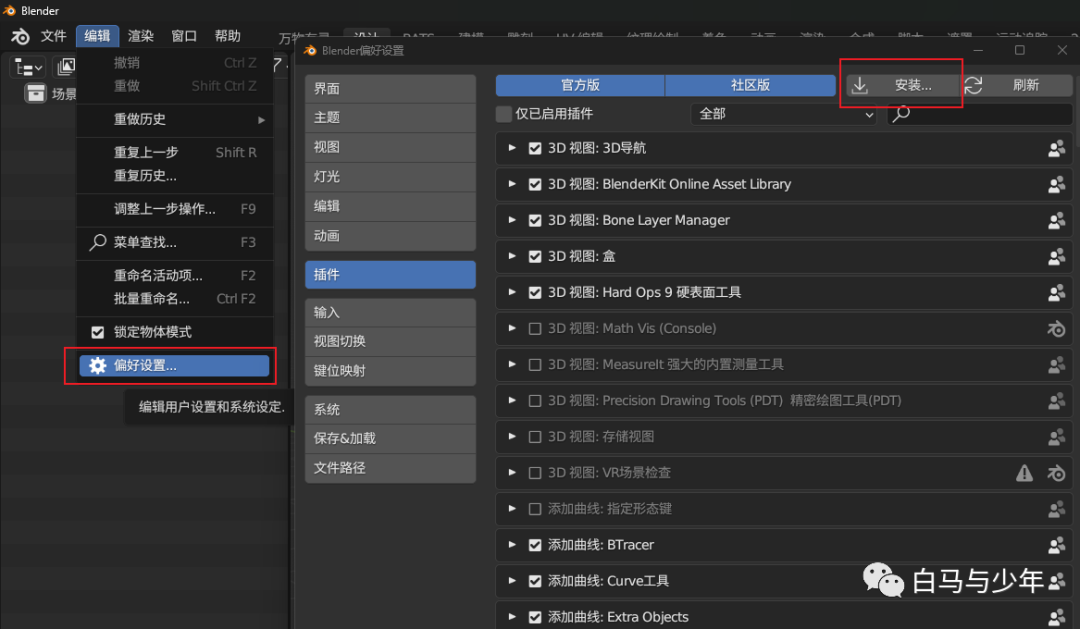Open the 全部 category dropdown
This screenshot has width=1080, height=629.
784,114
